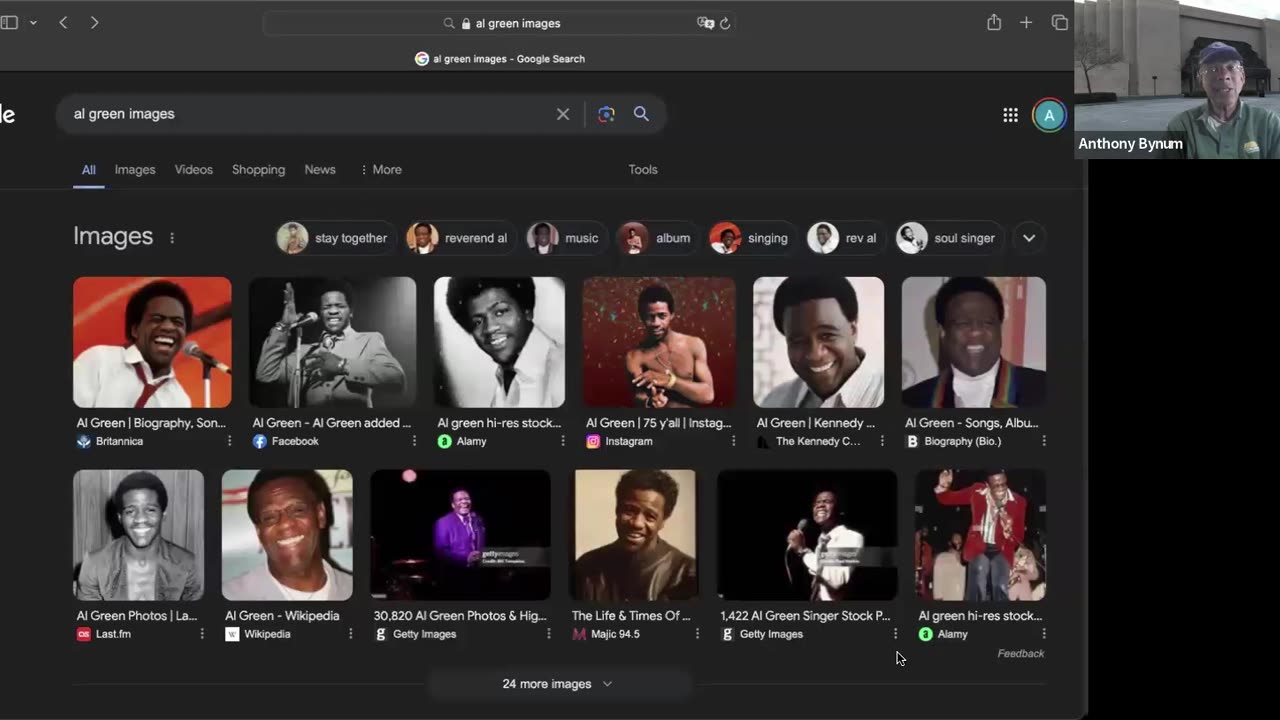
Task: Open the Google apps grid icon
Action: coord(1010,115)
